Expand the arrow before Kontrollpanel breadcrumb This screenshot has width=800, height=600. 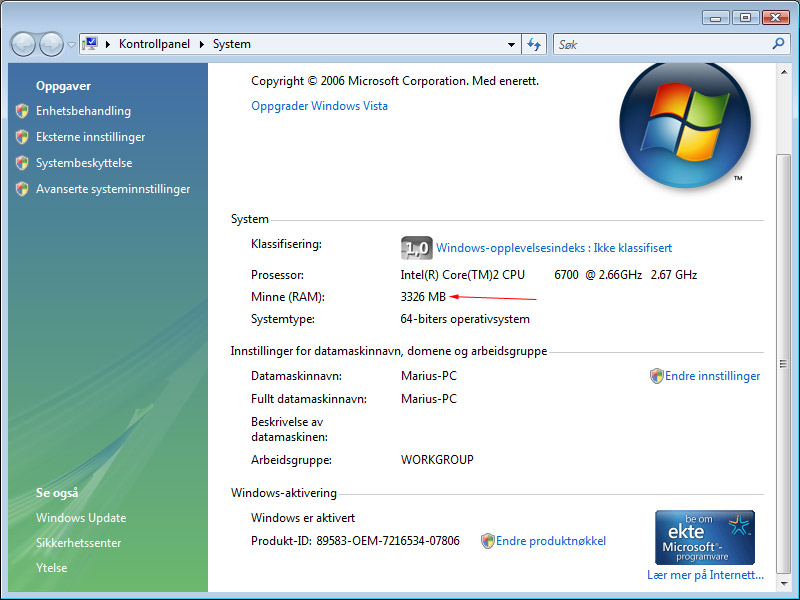pyautogui.click(x=108, y=44)
